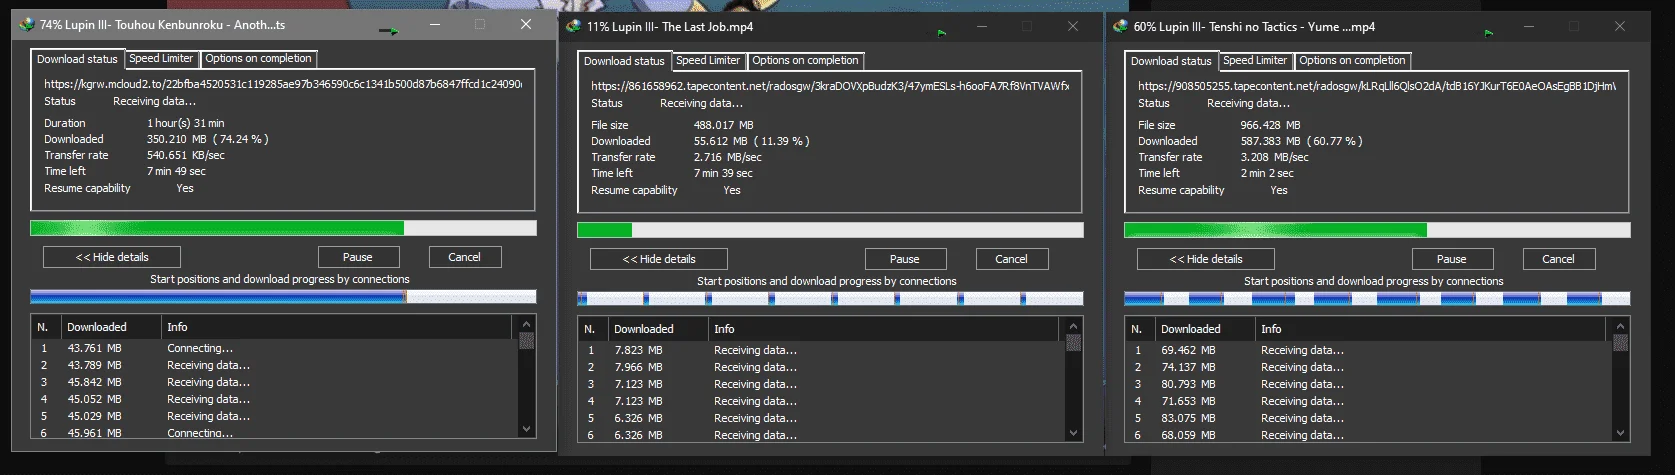The image size is (1675, 475).
Task: Open Options on completion tab in The Last Job window
Action: click(x=806, y=61)
